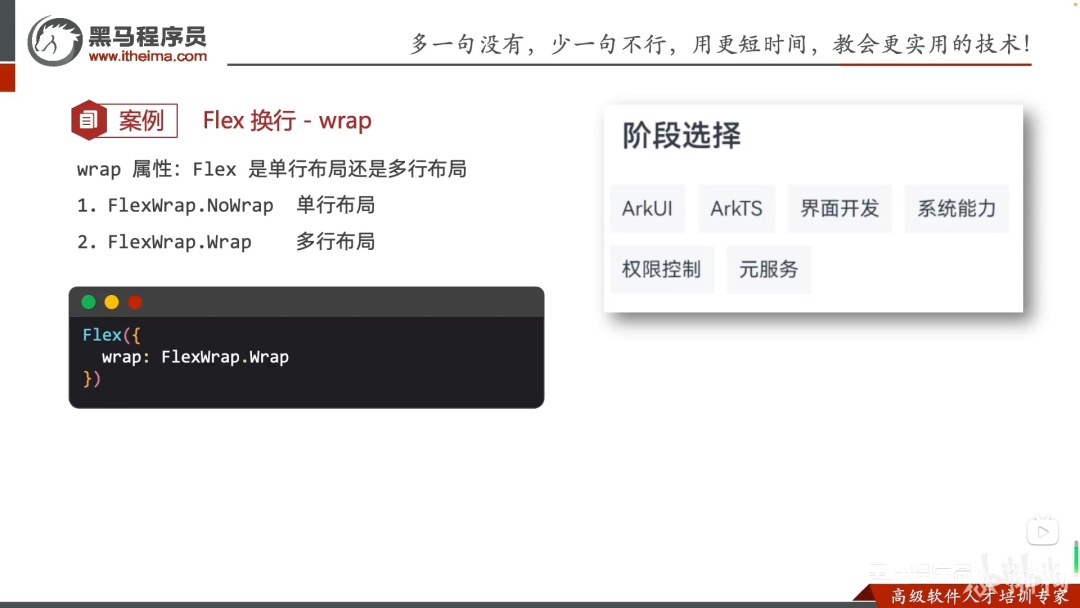This screenshot has width=1080, height=608.
Task: Select the ArkTS tag
Action: pyautogui.click(x=736, y=208)
